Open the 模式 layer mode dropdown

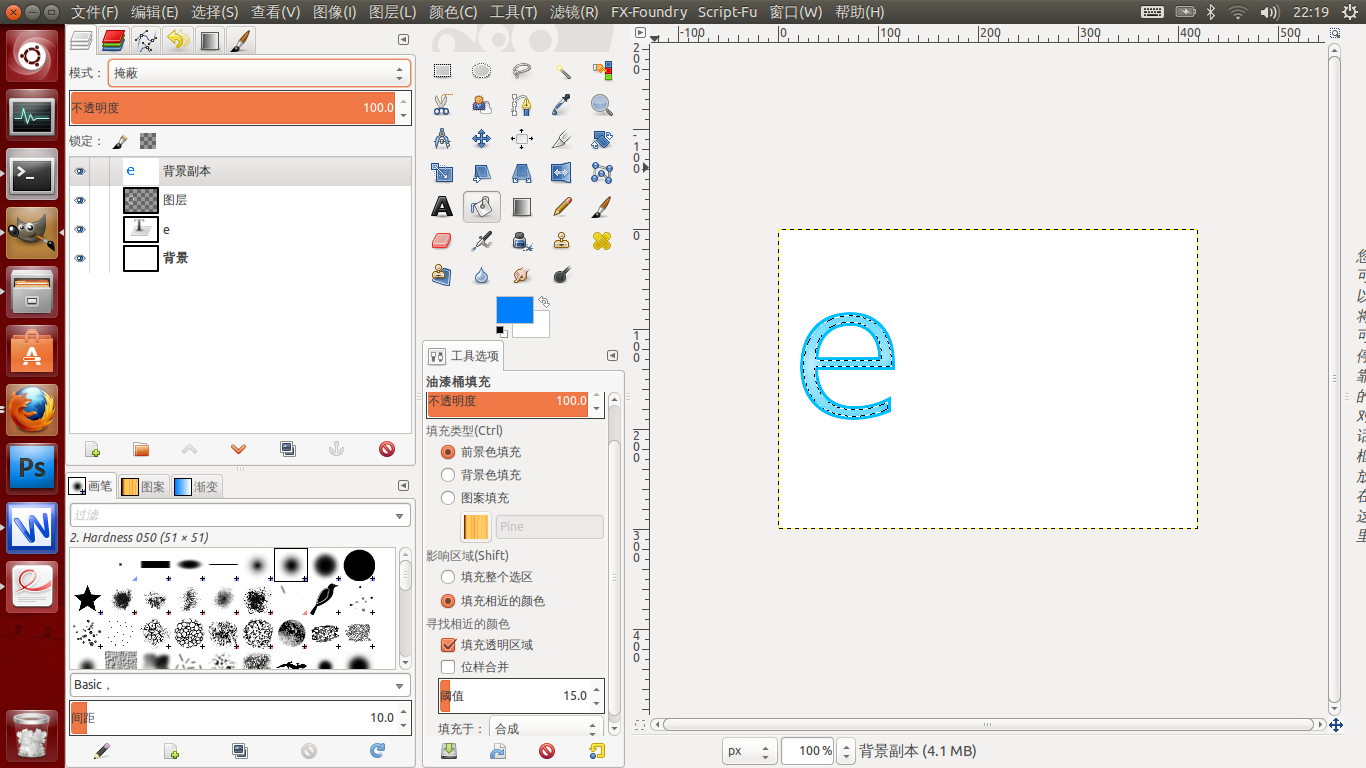pos(259,73)
